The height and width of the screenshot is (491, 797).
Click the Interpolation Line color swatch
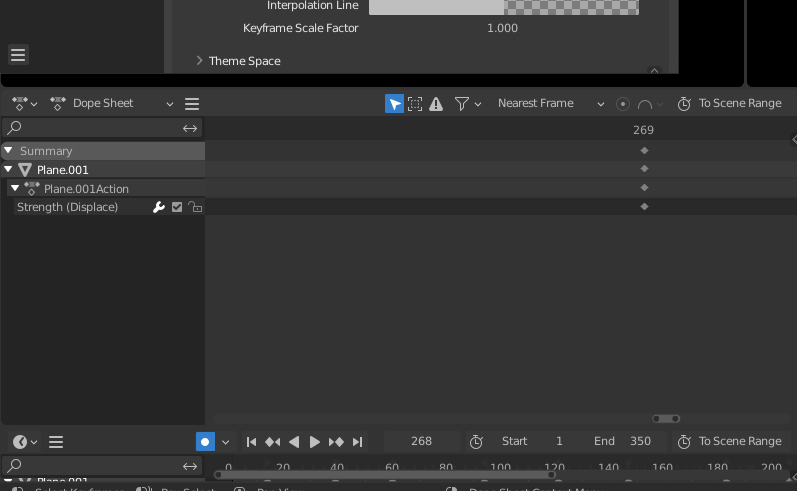504,6
